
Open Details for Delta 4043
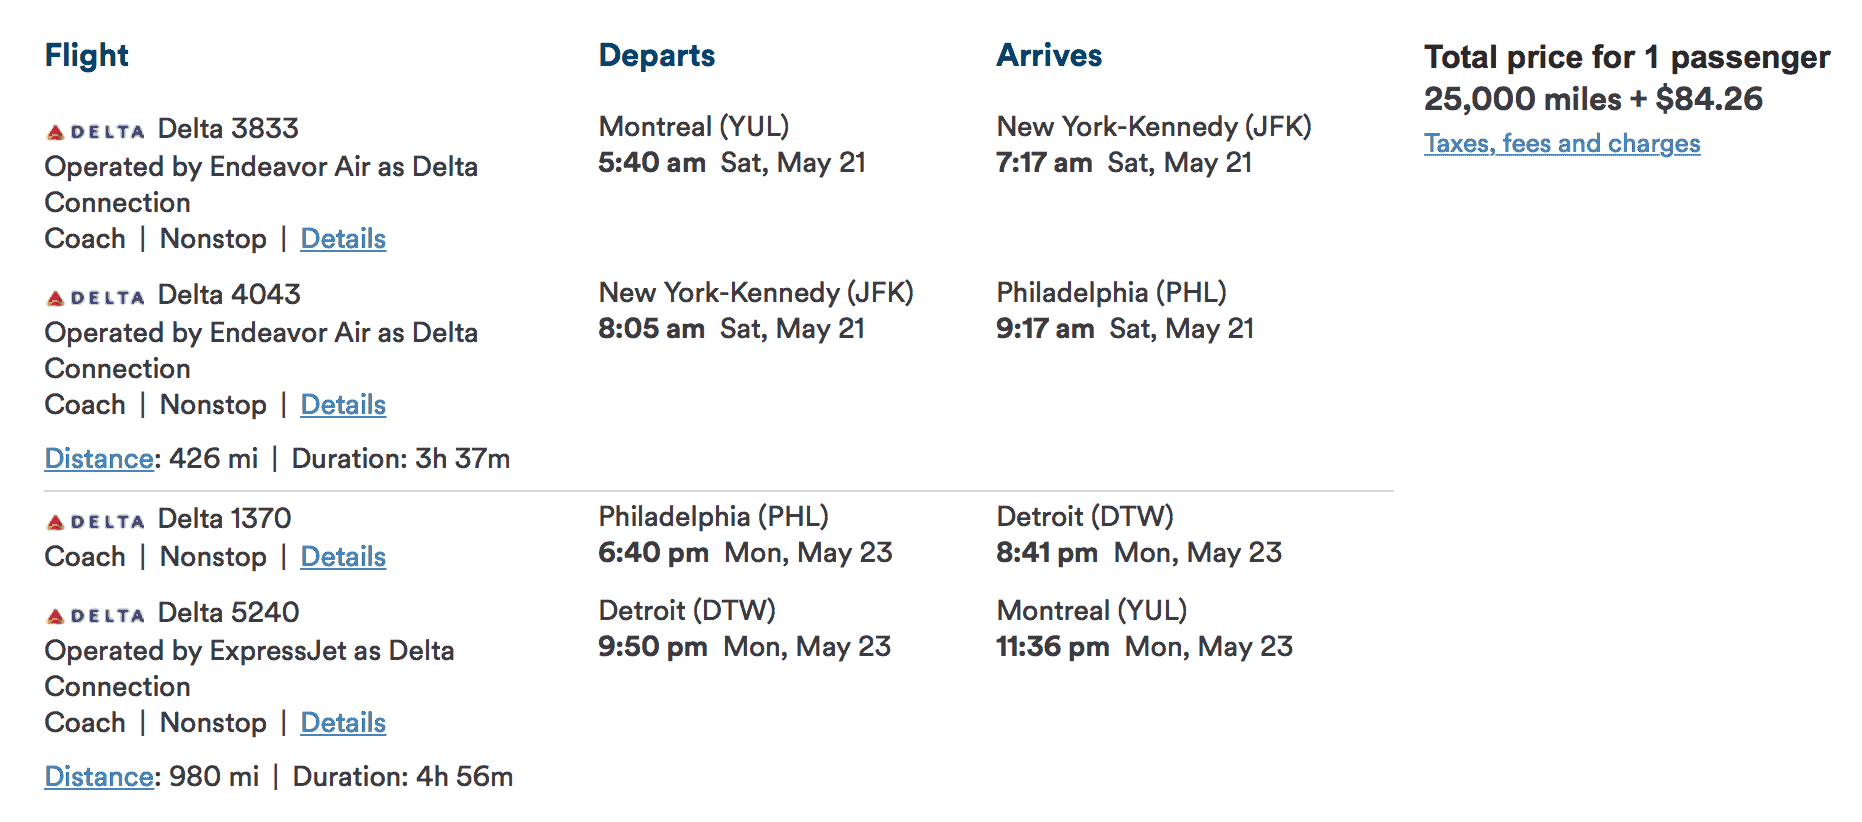[343, 405]
